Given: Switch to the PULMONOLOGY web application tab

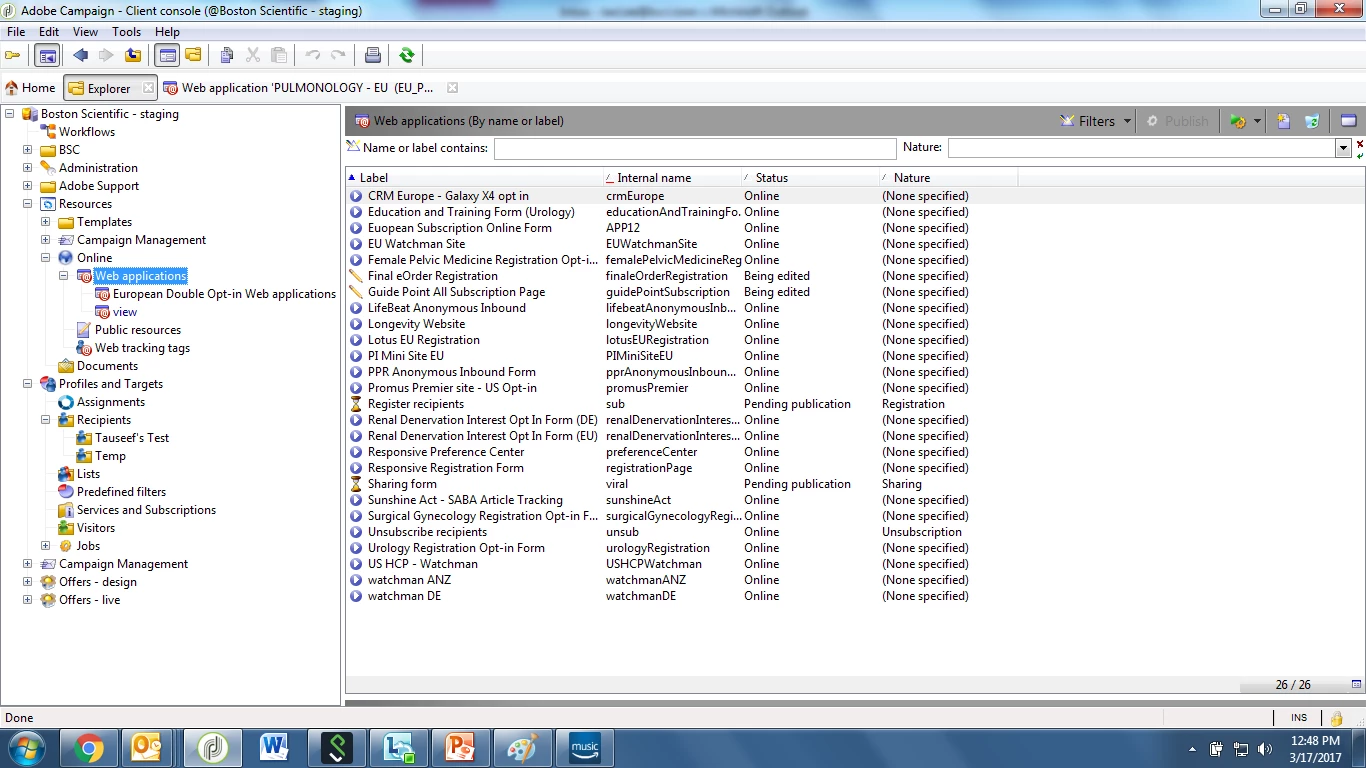Looking at the screenshot, I should (x=299, y=88).
